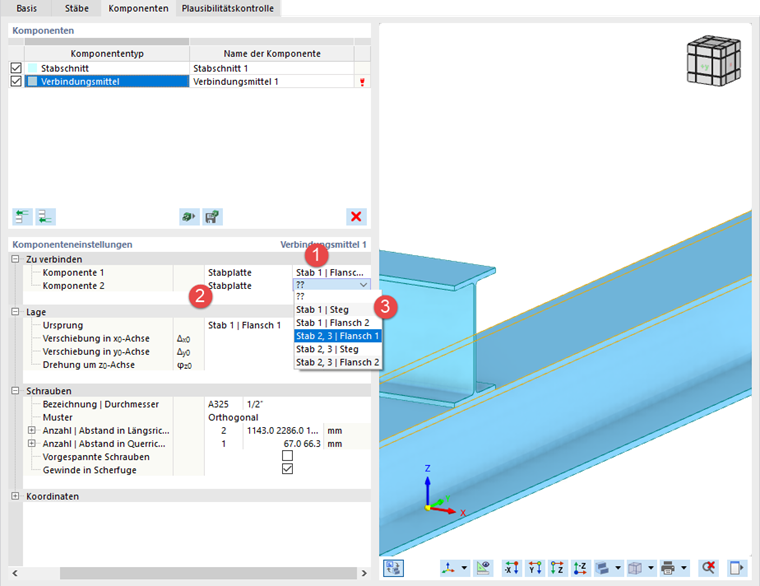Screen dimensions: 760x586
Task: Click view settings ruler-eye icon
Action: pyautogui.click(x=483, y=568)
